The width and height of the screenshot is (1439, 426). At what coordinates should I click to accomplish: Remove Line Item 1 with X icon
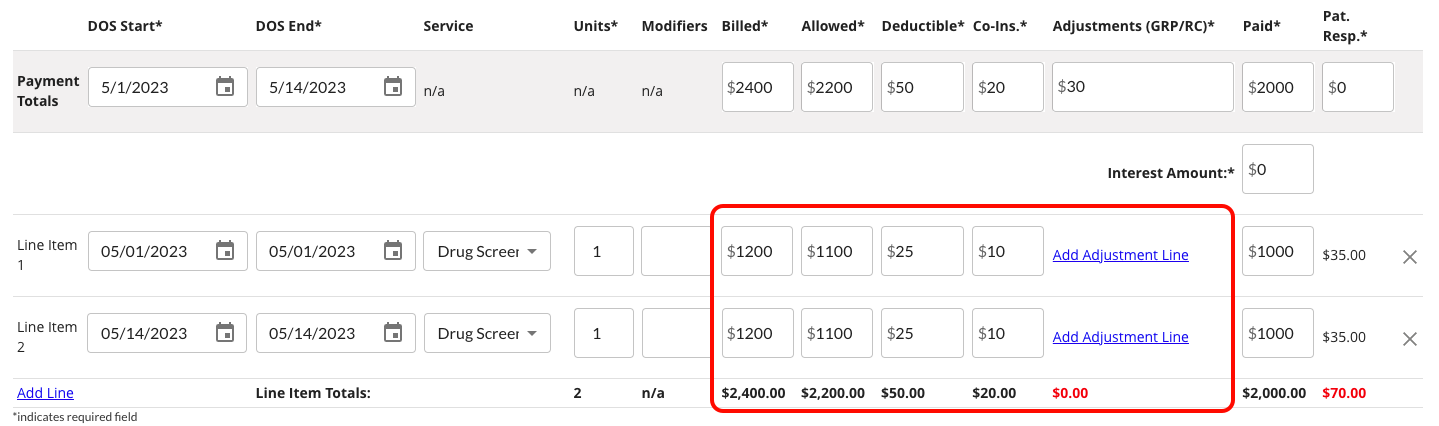1410,257
